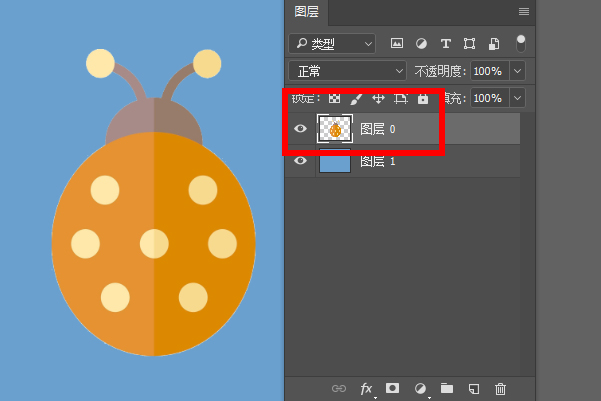Toggle the layer filtering switch
601x401 pixels.
521,43
